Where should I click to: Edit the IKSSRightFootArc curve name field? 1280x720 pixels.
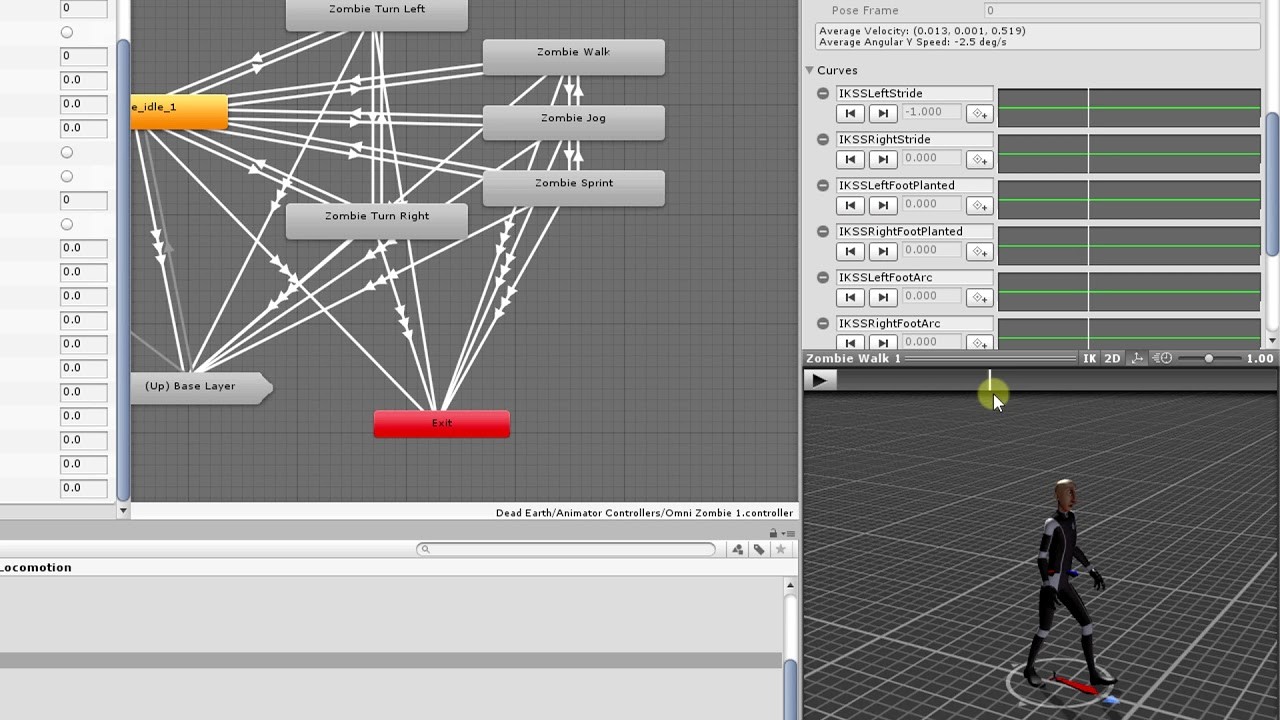click(915, 323)
